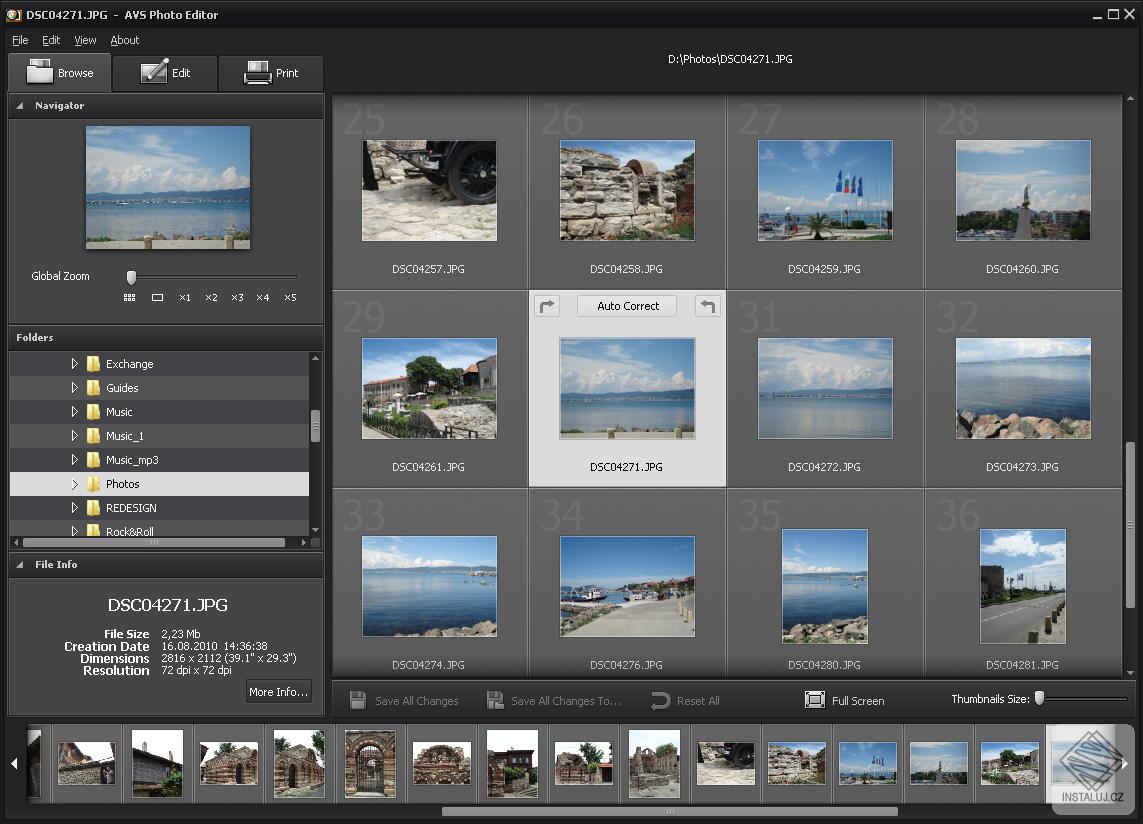
Task: Expand the Exchange folder tree
Action: coord(75,364)
